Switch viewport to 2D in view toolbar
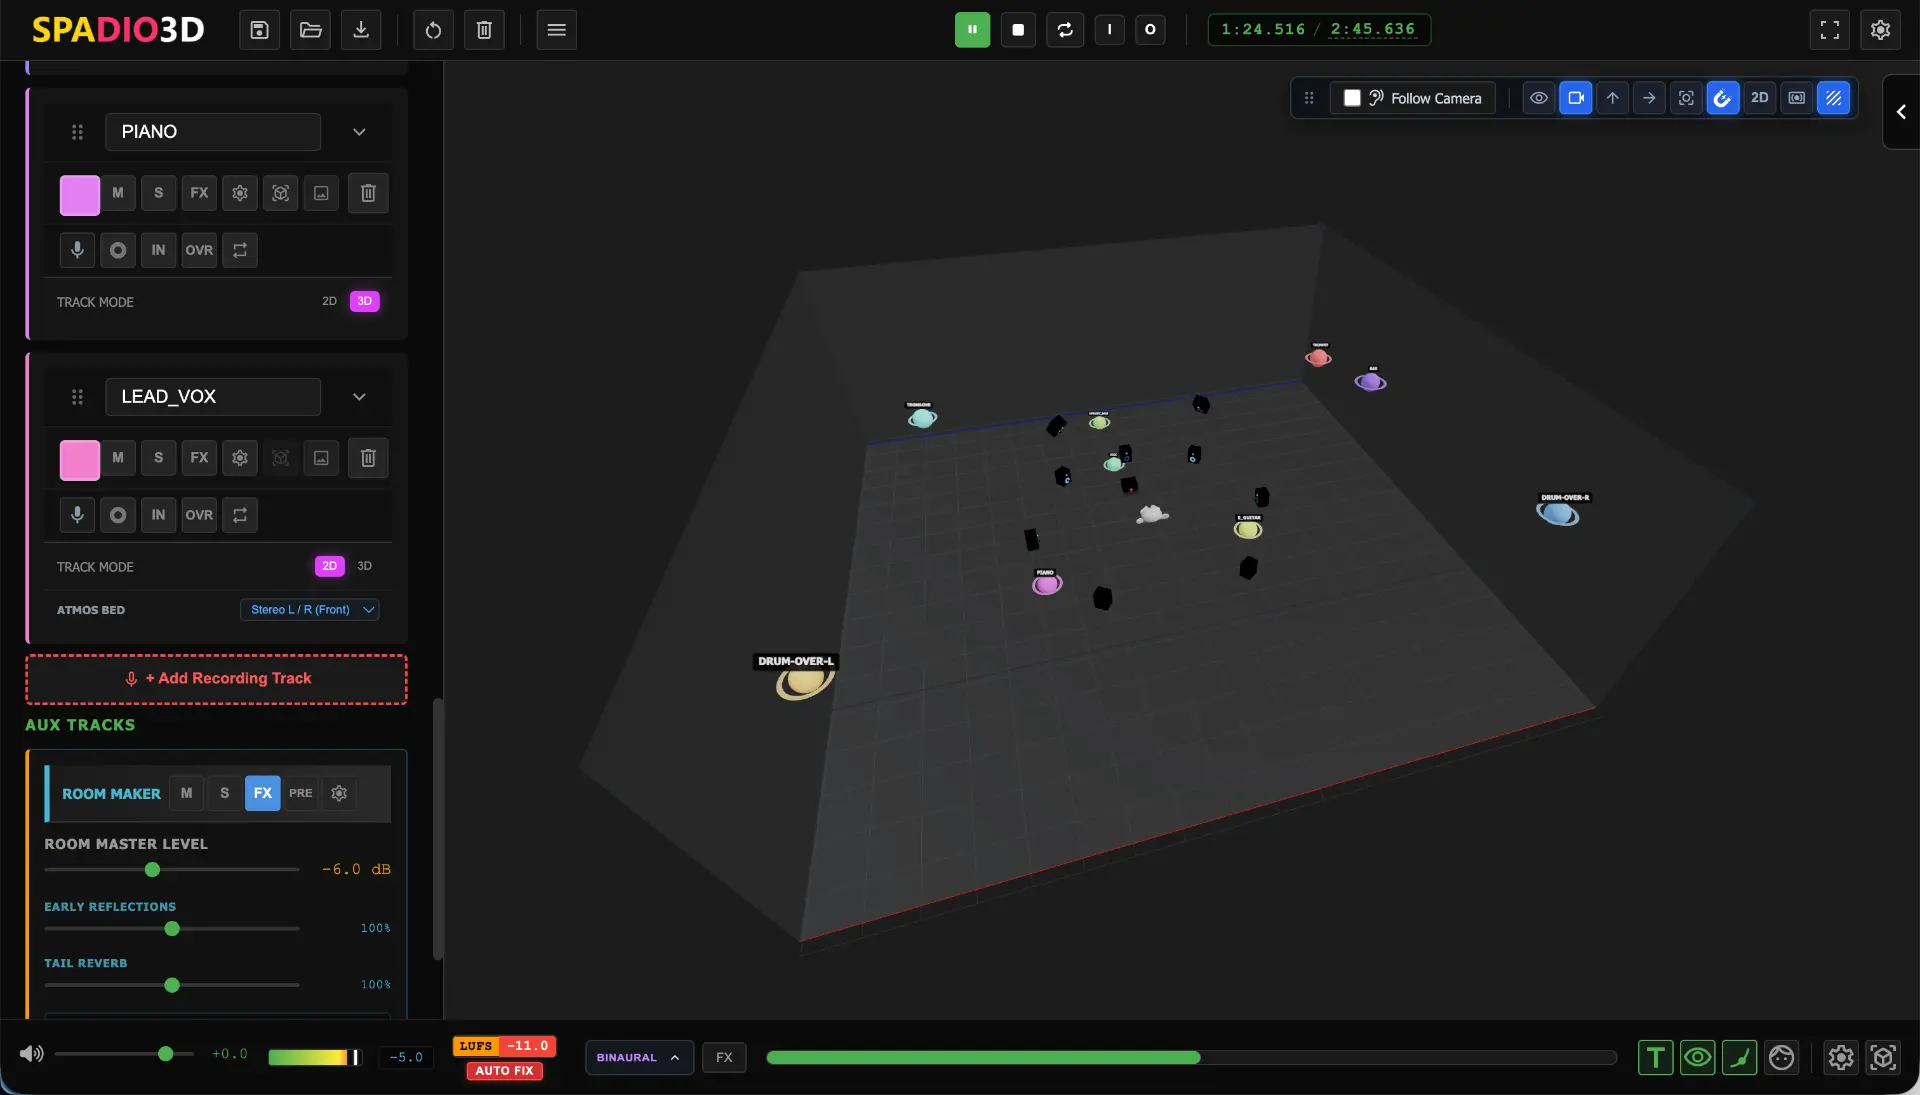This screenshot has width=1920, height=1095. pyautogui.click(x=1760, y=98)
